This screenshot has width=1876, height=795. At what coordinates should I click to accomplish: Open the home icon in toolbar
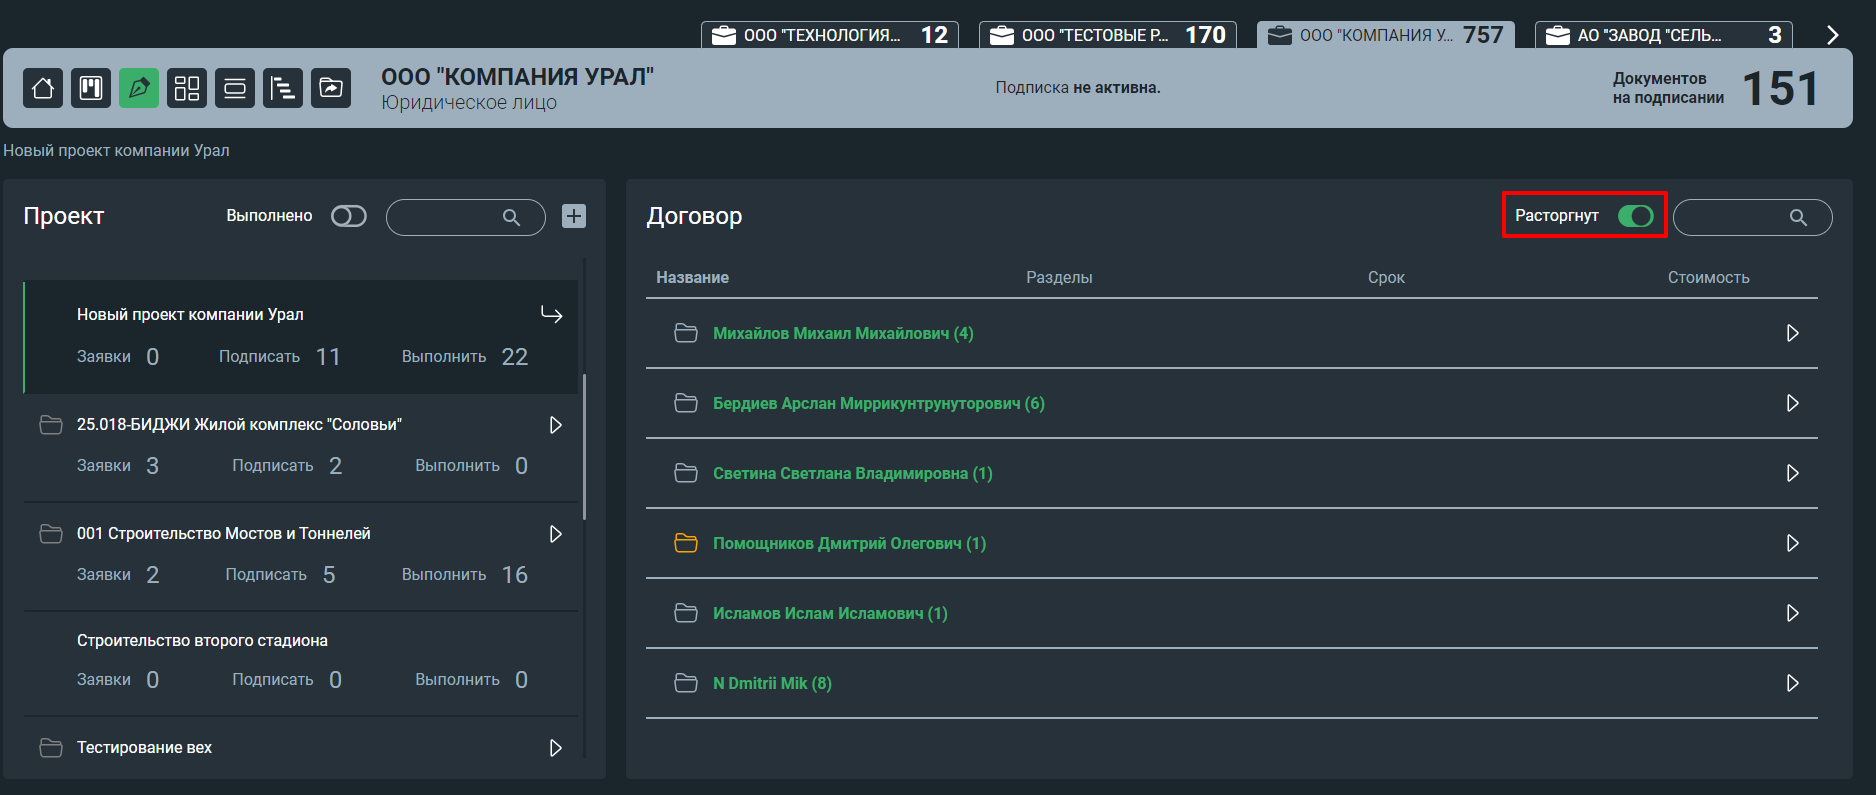[x=43, y=88]
